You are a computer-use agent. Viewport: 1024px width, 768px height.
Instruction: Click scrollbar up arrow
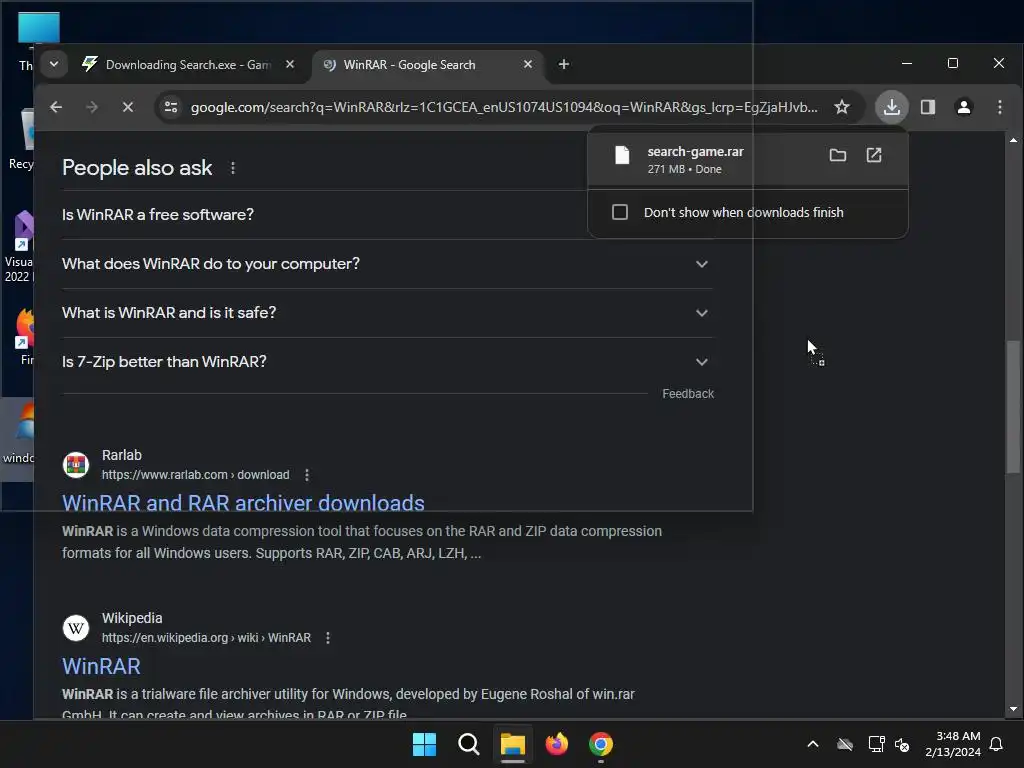pyautogui.click(x=1013, y=140)
